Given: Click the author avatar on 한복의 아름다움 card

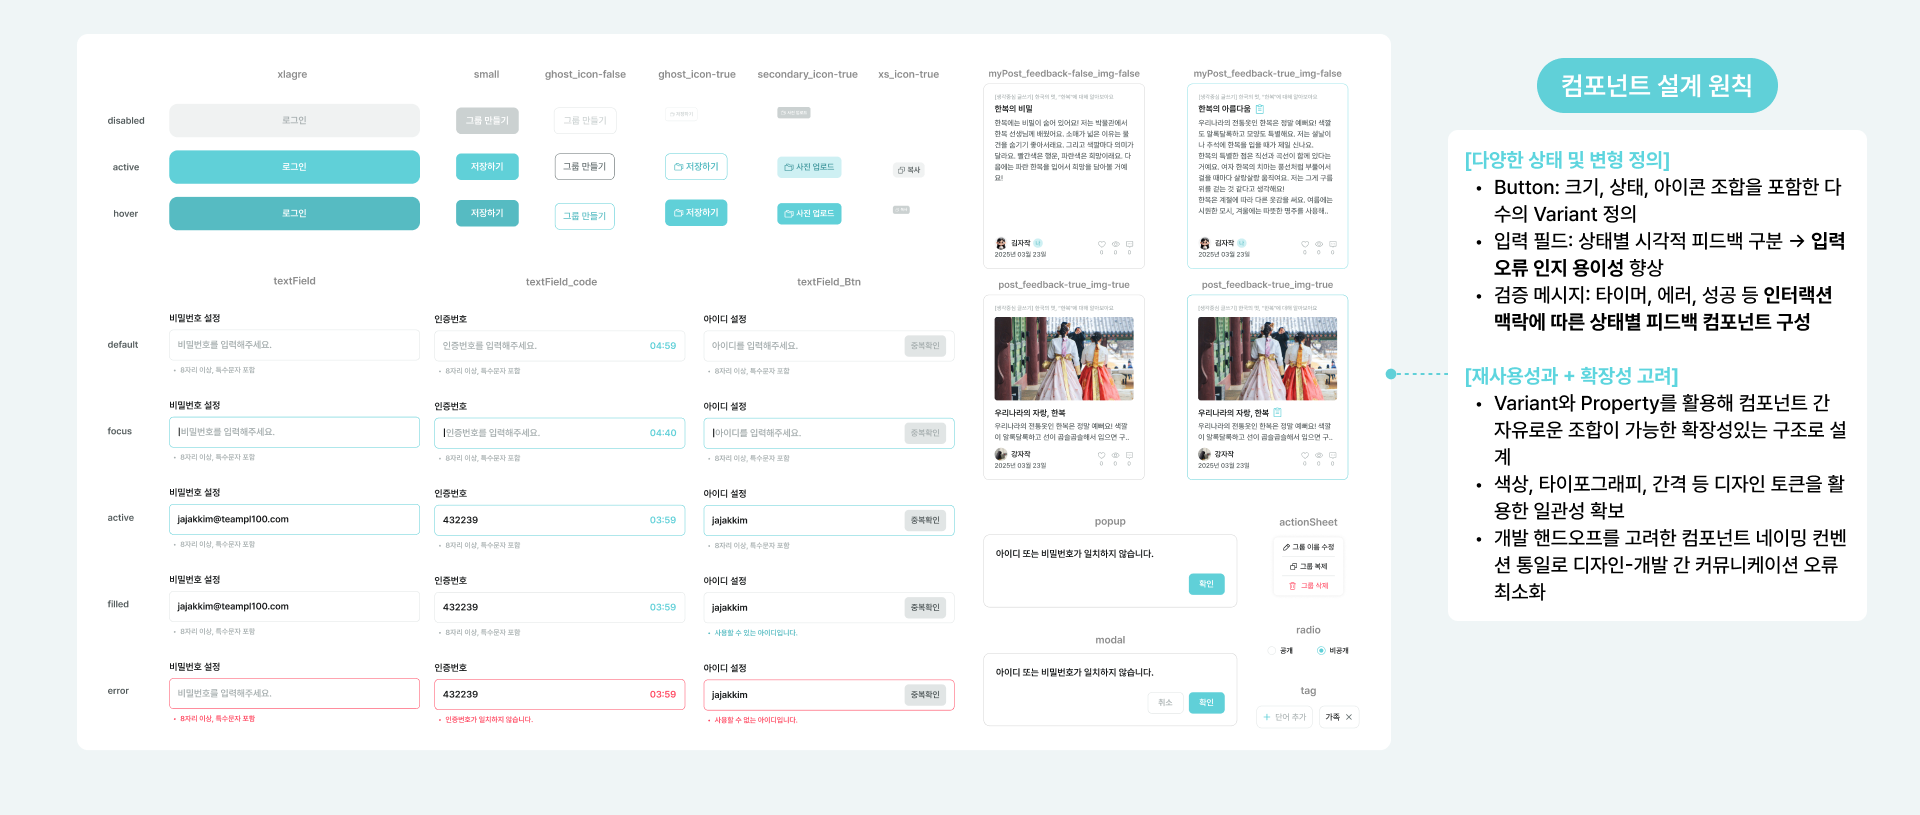Looking at the screenshot, I should tap(1205, 244).
